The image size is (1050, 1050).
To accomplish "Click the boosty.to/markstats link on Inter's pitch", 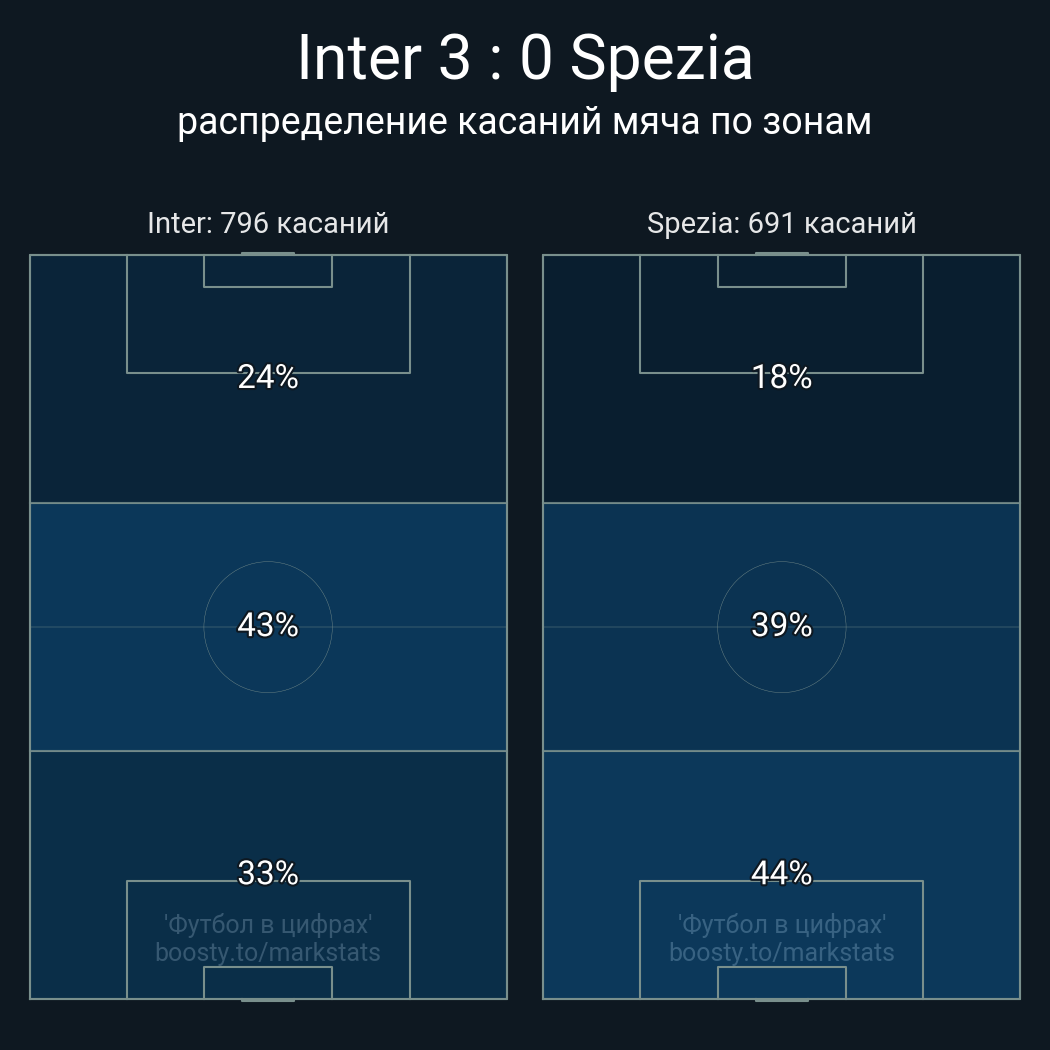I will point(268,952).
